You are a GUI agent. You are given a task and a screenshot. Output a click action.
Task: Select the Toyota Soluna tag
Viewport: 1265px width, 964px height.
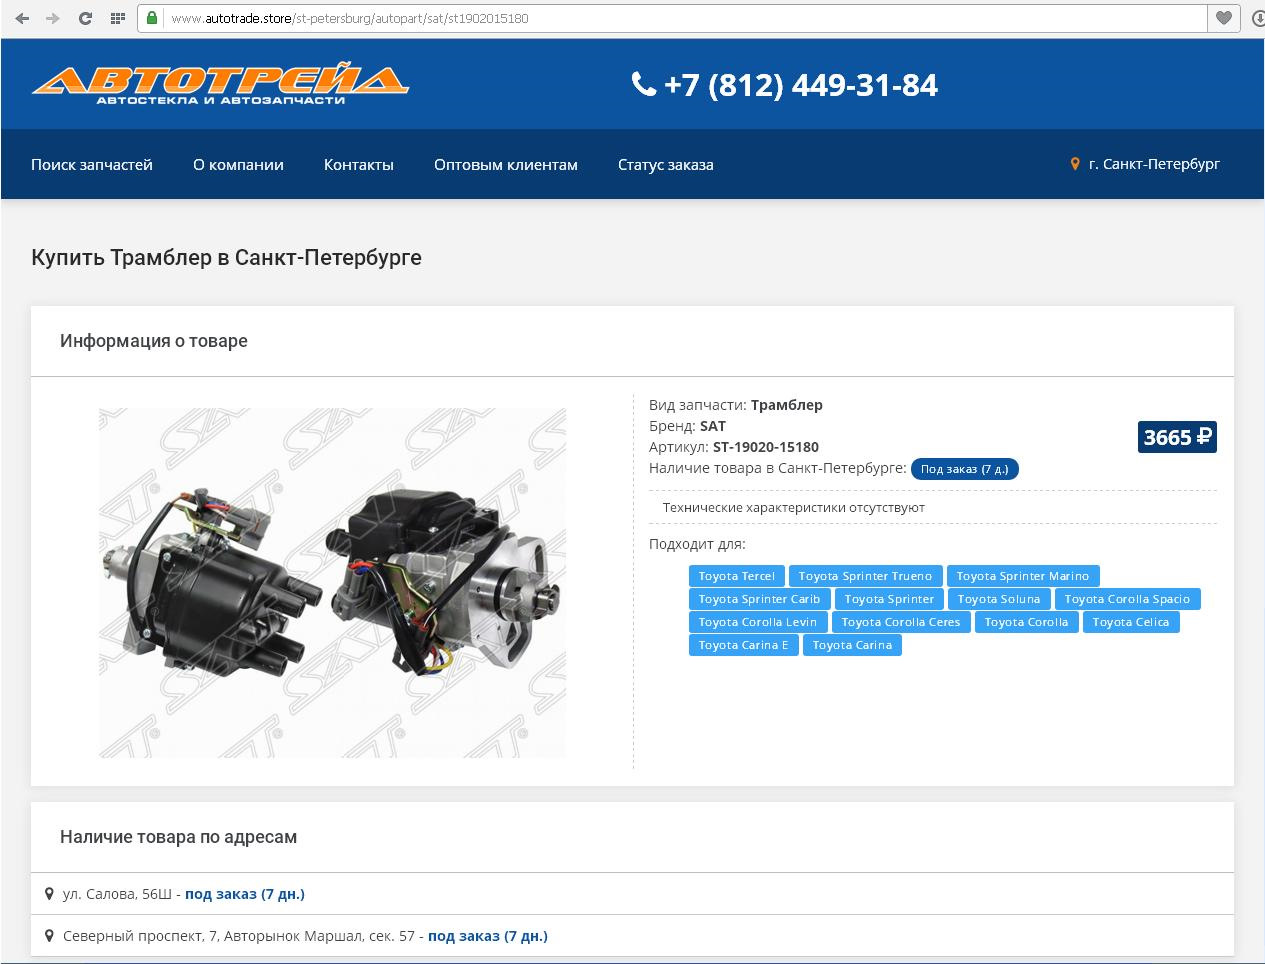(999, 599)
